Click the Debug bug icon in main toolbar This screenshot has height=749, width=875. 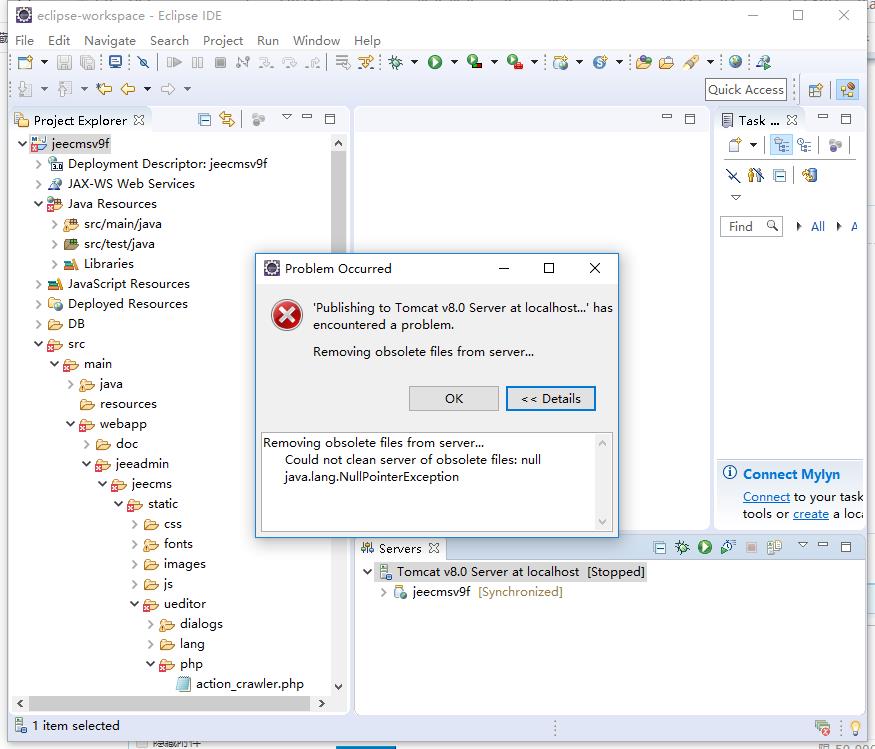[x=396, y=62]
